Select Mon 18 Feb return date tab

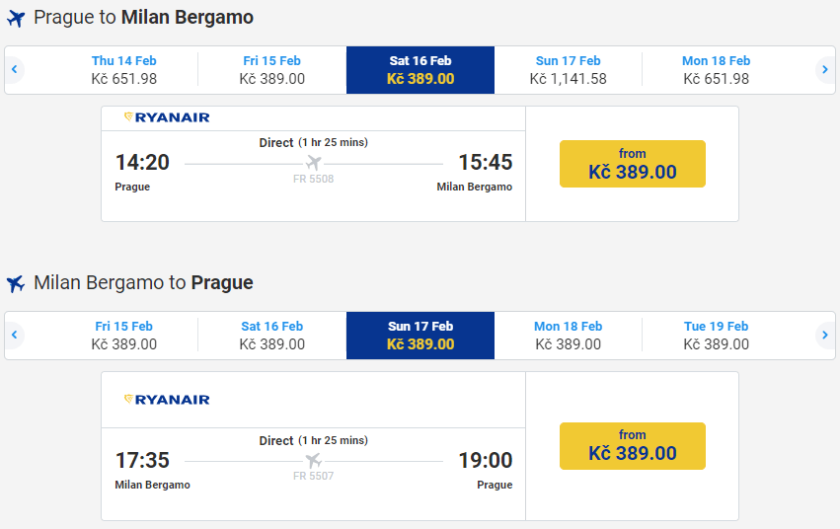click(x=568, y=335)
